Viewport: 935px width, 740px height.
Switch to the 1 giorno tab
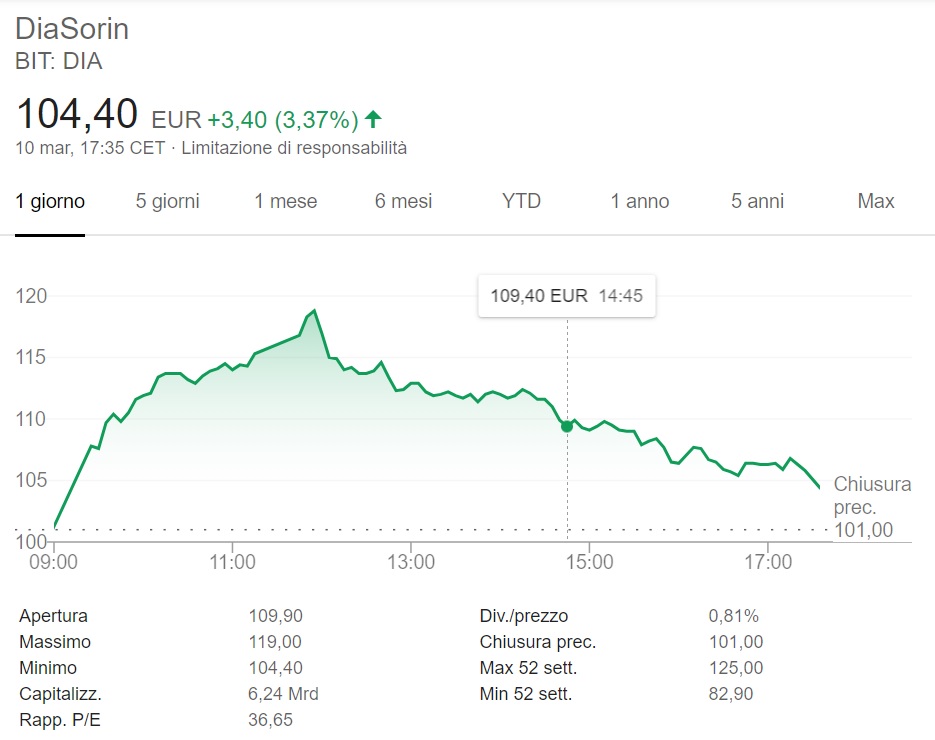click(x=50, y=201)
